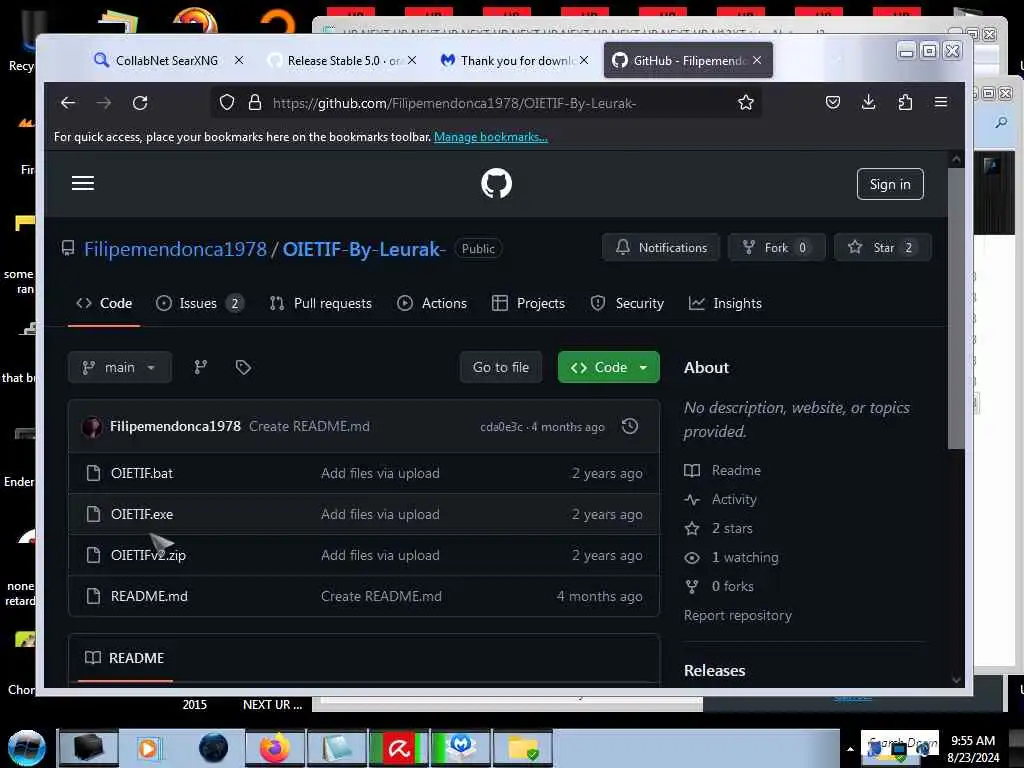Open the Insights tab
This screenshot has height=768, width=1024.
pos(725,304)
